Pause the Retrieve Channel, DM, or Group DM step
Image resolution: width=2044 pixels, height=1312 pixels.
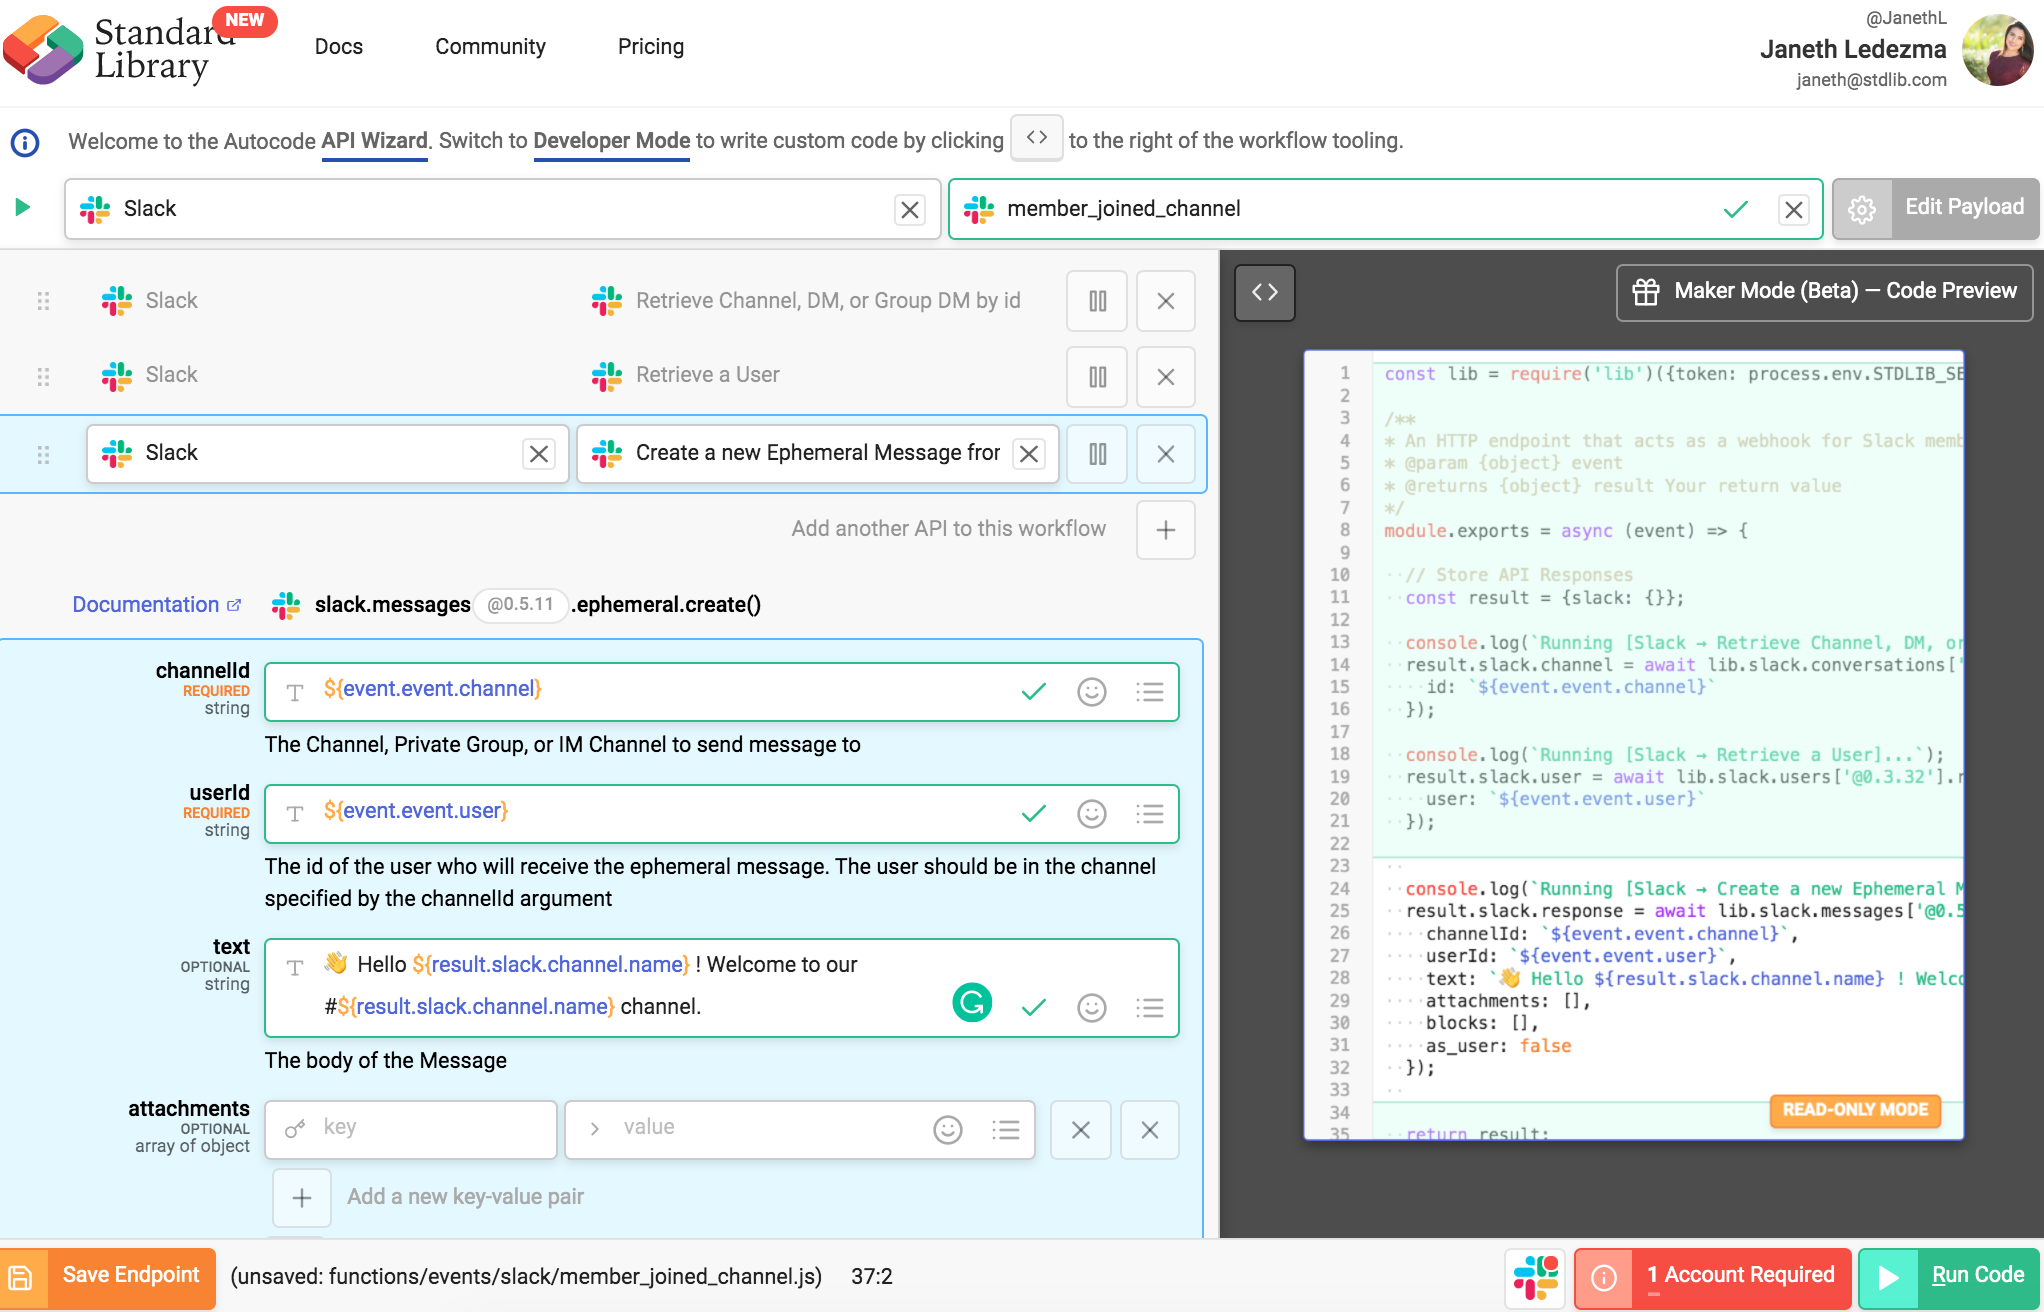pyautogui.click(x=1097, y=301)
